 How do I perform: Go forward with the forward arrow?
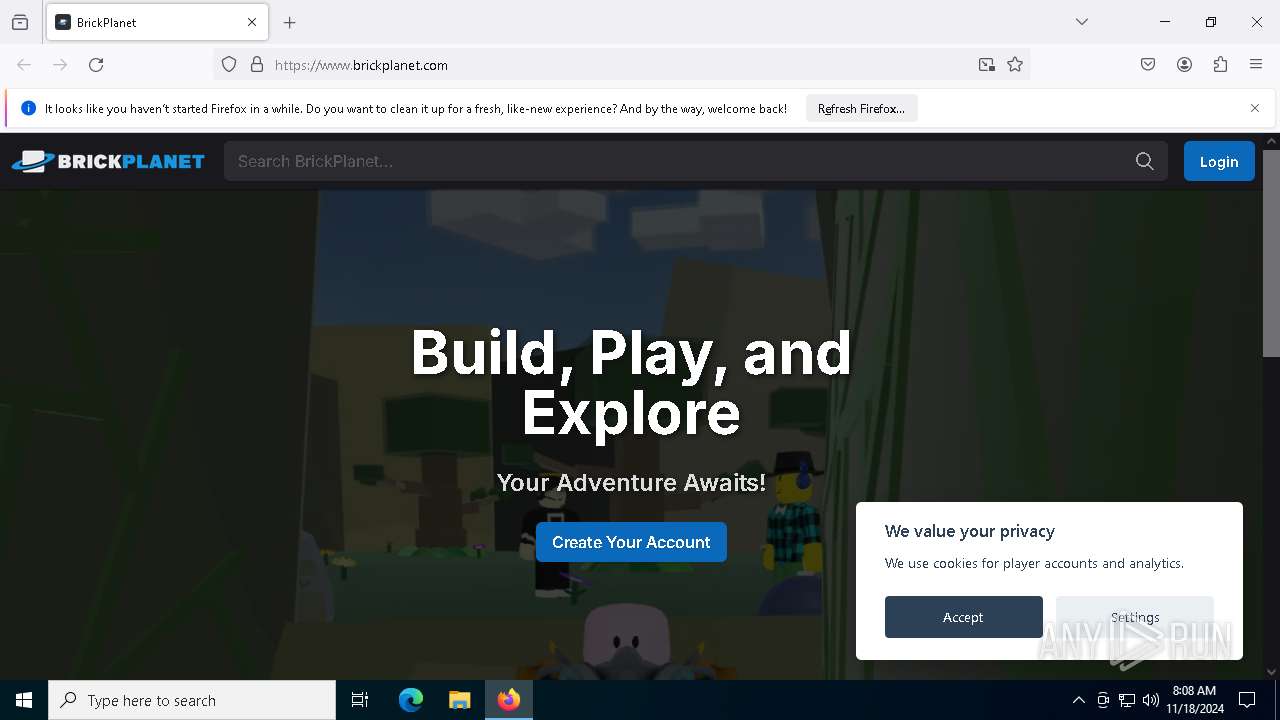[x=60, y=65]
